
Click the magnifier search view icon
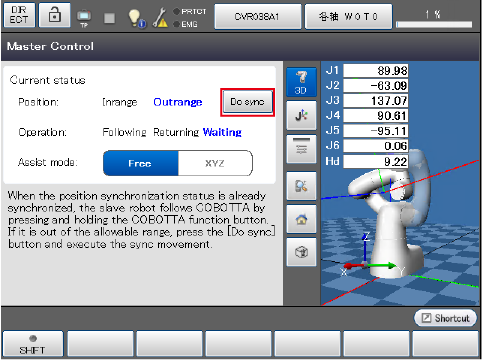301,186
